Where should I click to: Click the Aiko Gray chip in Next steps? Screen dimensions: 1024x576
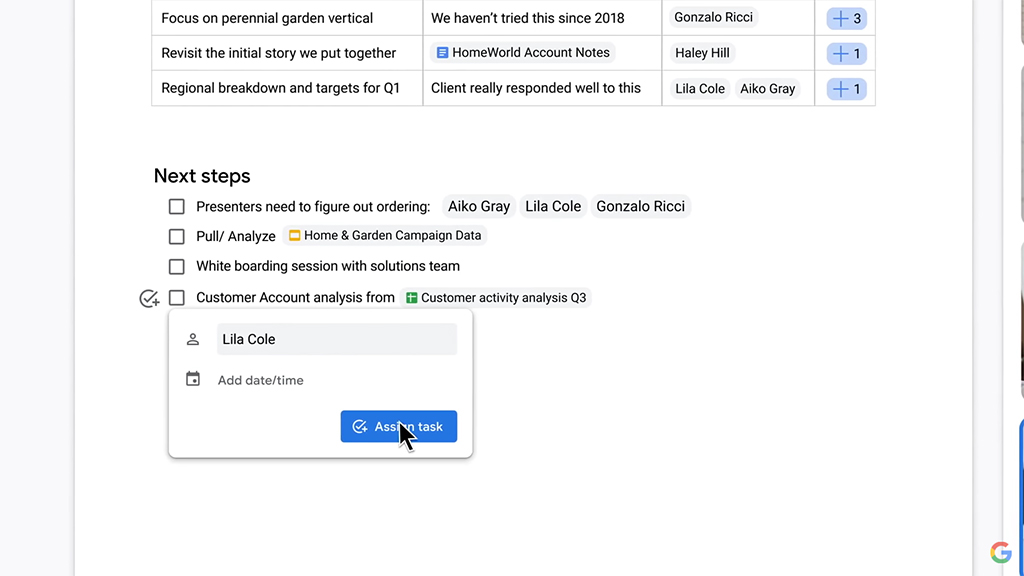coord(478,207)
